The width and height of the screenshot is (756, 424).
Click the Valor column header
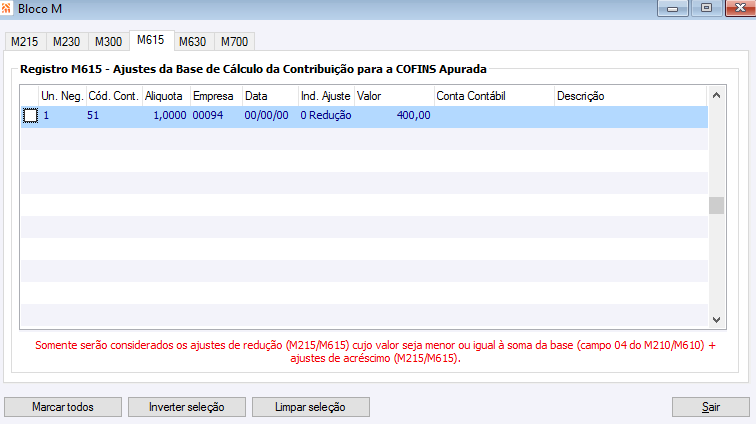(x=394, y=96)
